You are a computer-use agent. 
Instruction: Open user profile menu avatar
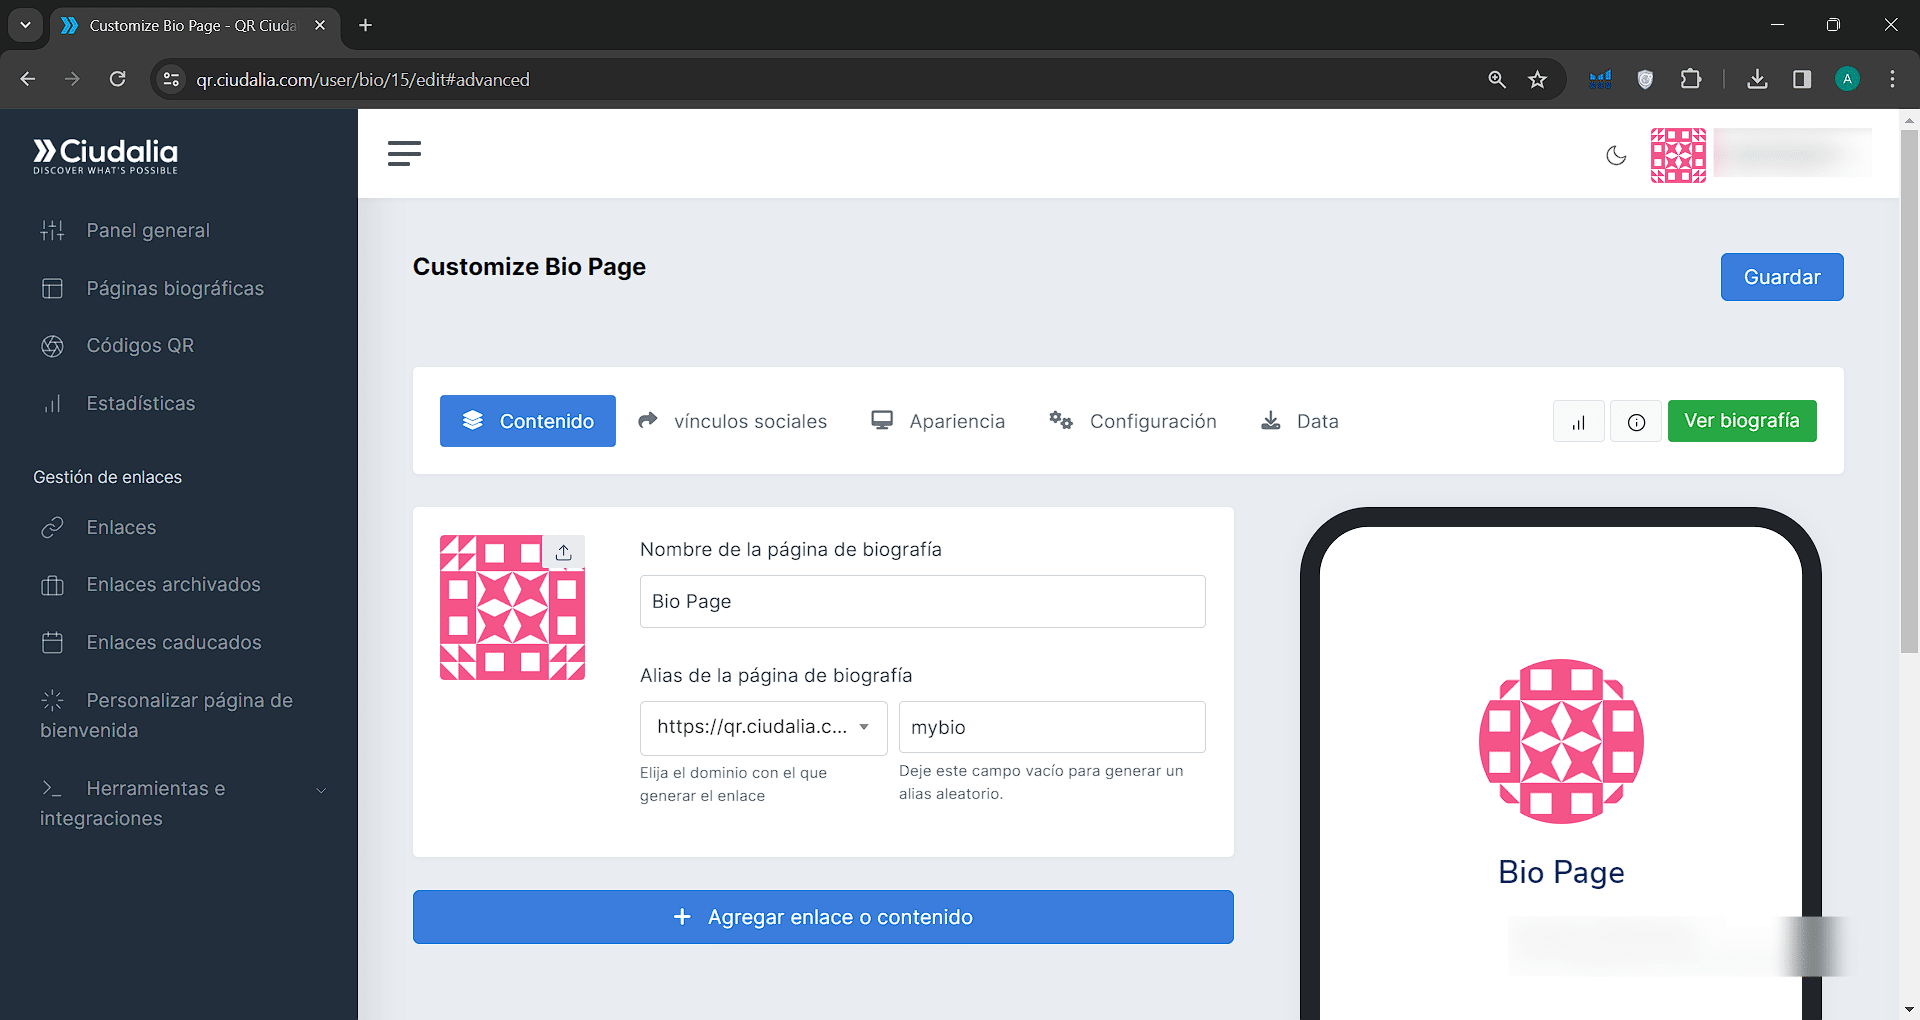pos(1678,155)
